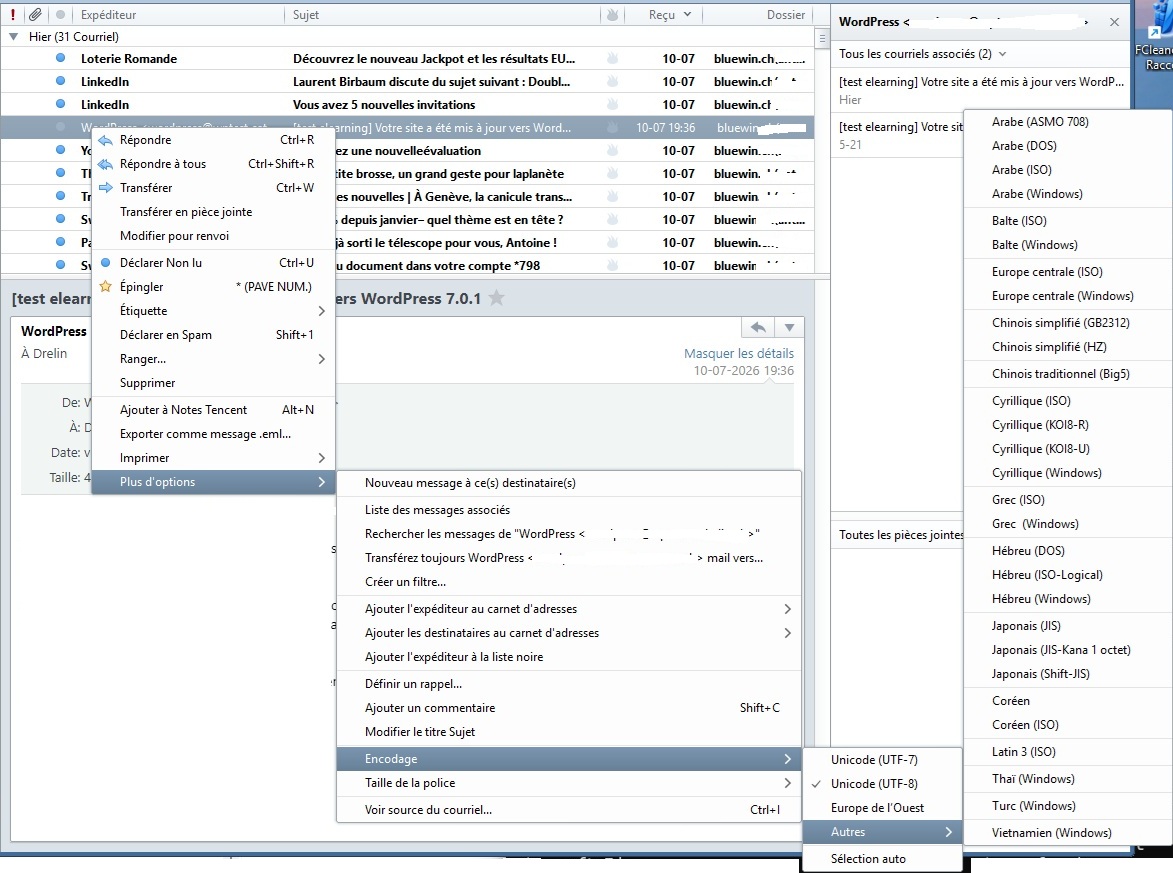Image resolution: width=1173 pixels, height=873 pixels.
Task: Click the read-status dot column header
Action: [61, 14]
